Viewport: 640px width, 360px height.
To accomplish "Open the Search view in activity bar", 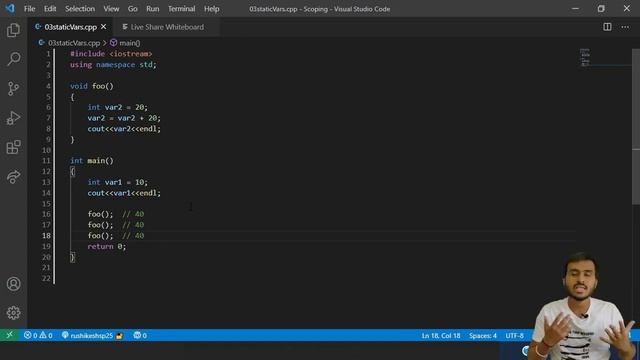I will pyautogui.click(x=13, y=59).
